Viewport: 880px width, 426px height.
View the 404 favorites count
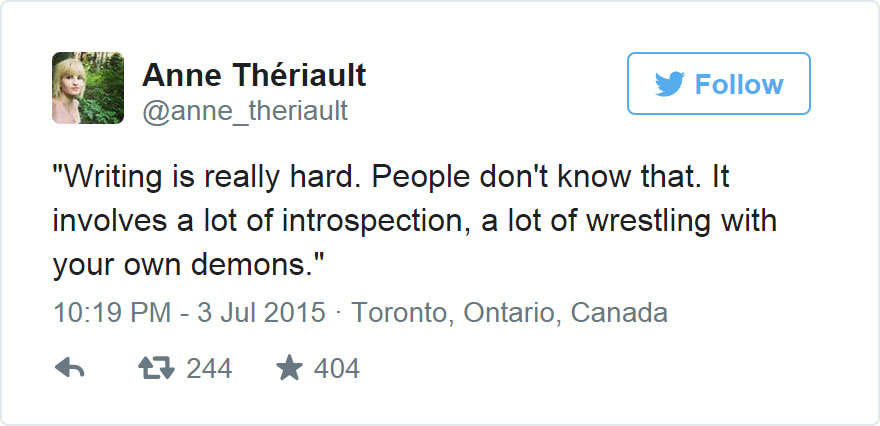[x=336, y=369]
